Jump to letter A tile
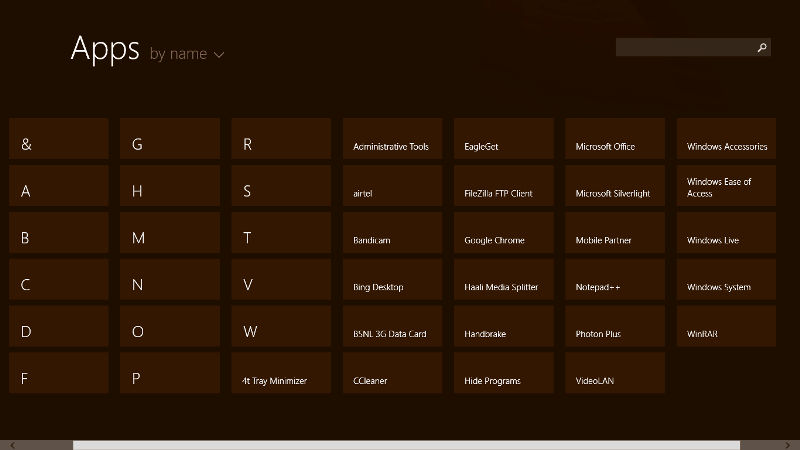 (59, 186)
